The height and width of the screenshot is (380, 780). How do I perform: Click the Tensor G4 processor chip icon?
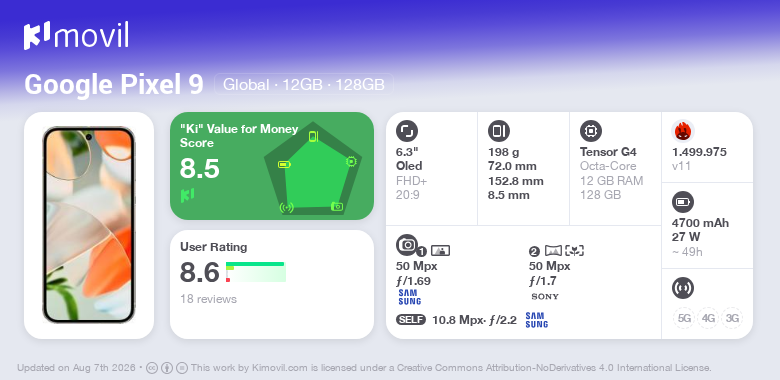(x=591, y=131)
